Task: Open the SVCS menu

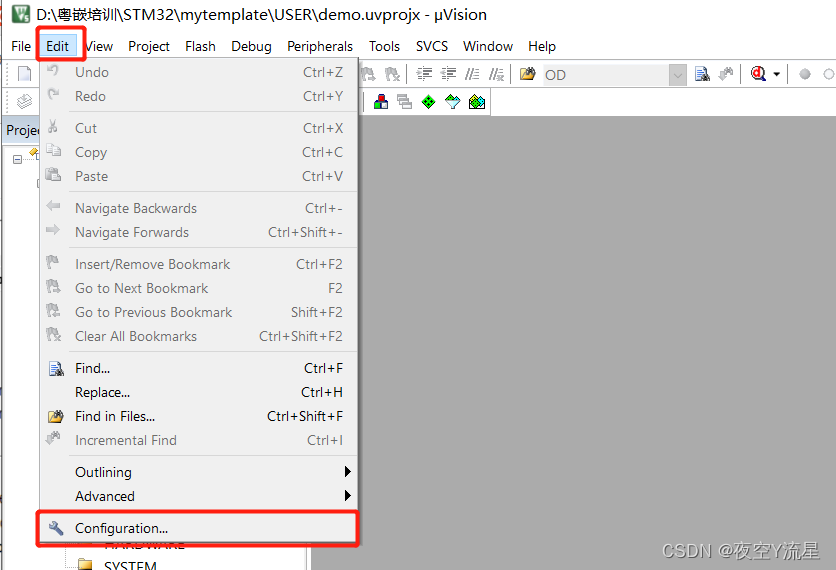Action: pyautogui.click(x=432, y=46)
